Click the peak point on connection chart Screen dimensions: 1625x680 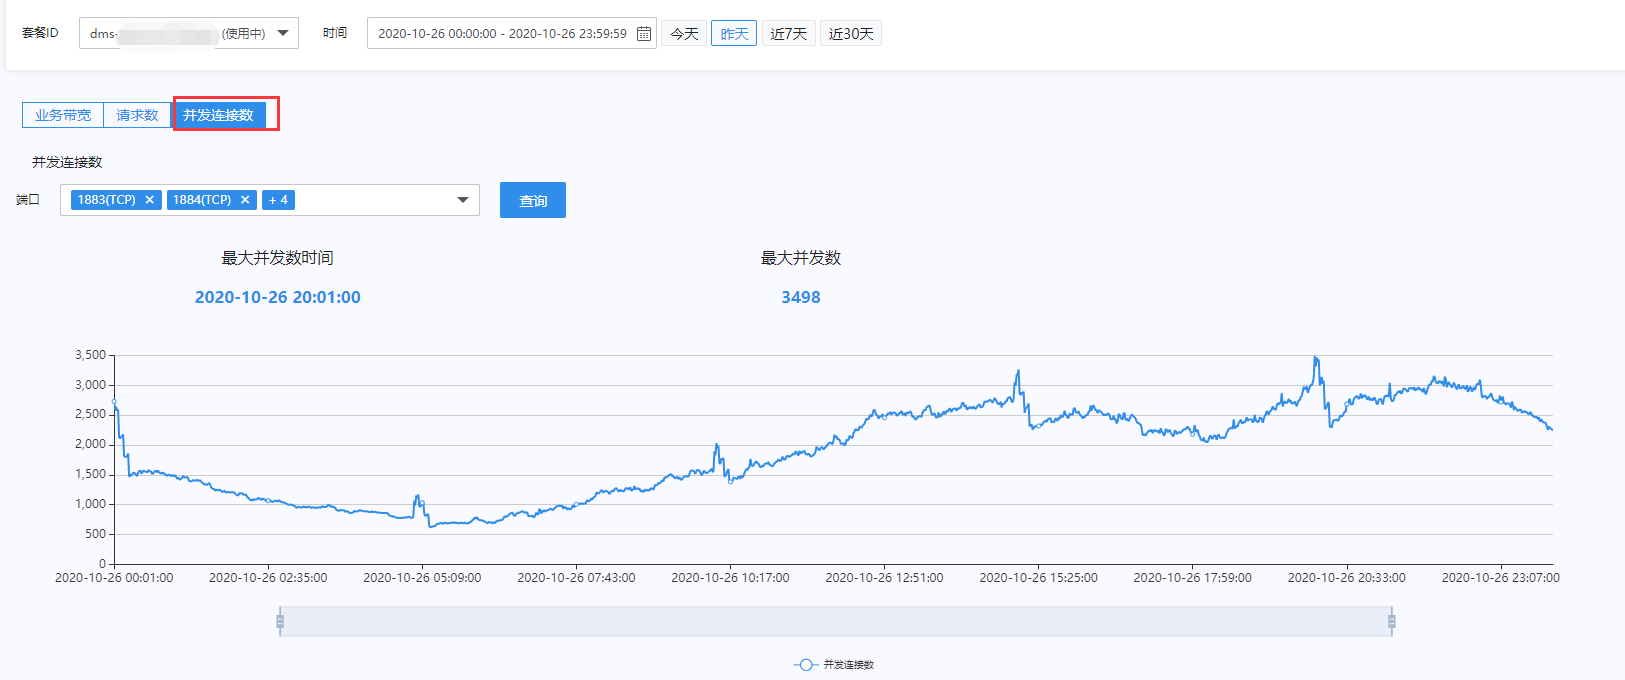tap(1315, 357)
